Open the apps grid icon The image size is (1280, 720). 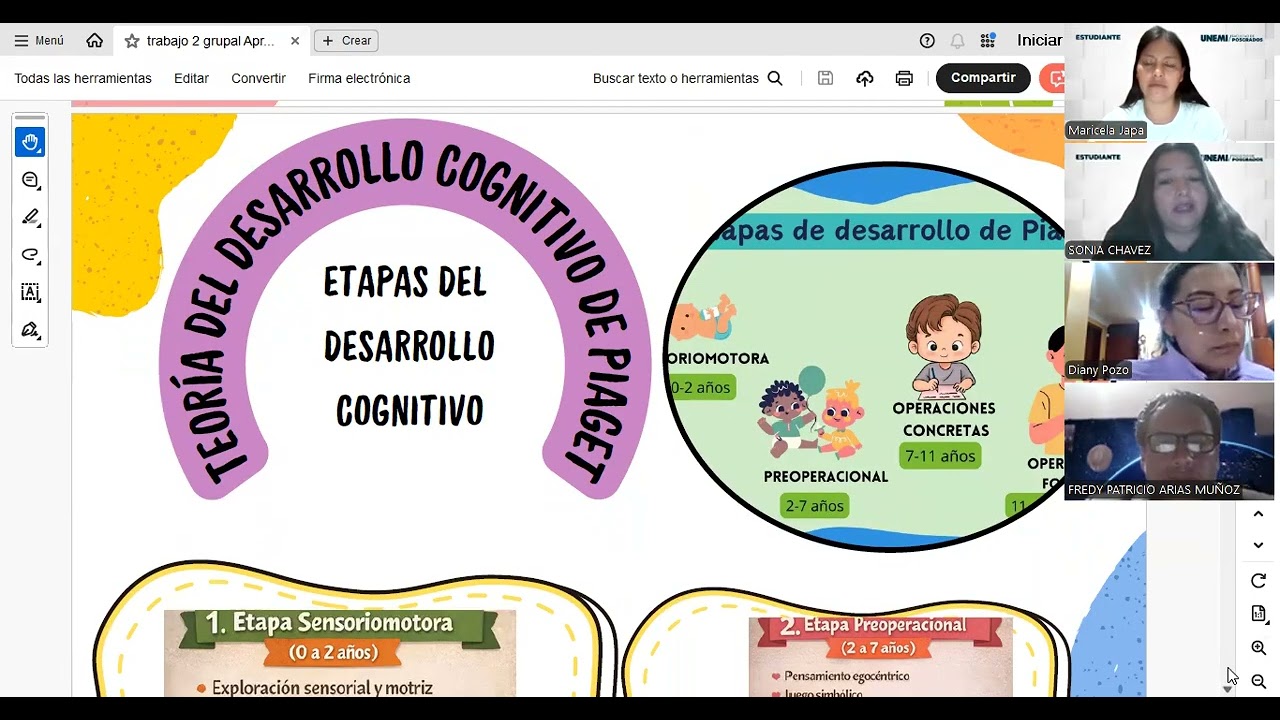click(988, 41)
